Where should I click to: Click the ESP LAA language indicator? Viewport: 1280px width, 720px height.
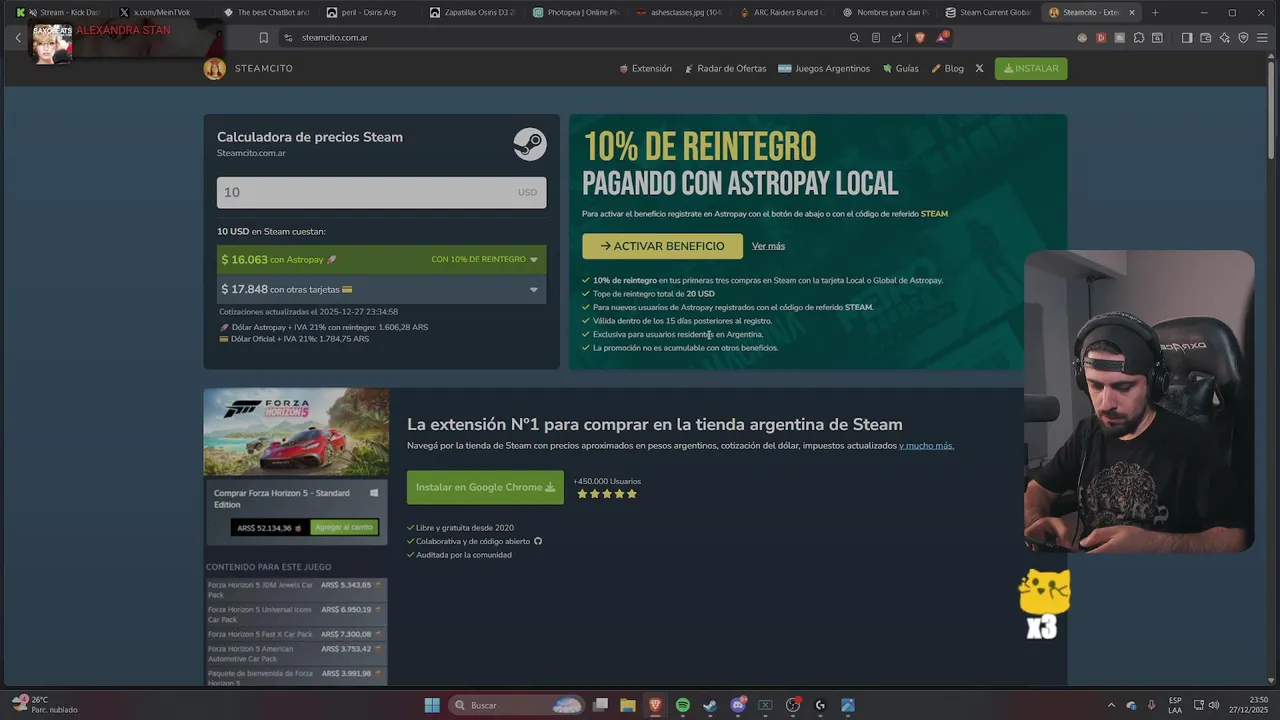click(1175, 705)
